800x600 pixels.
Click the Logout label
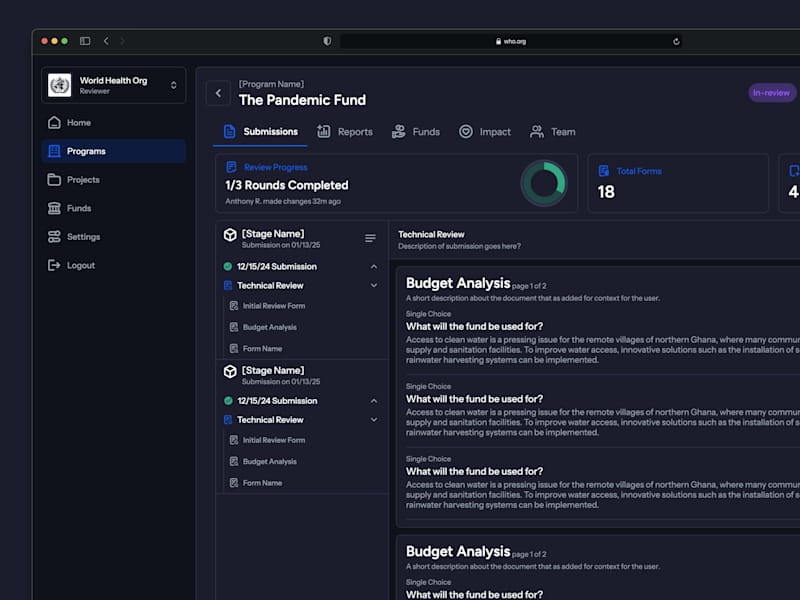[x=81, y=265]
